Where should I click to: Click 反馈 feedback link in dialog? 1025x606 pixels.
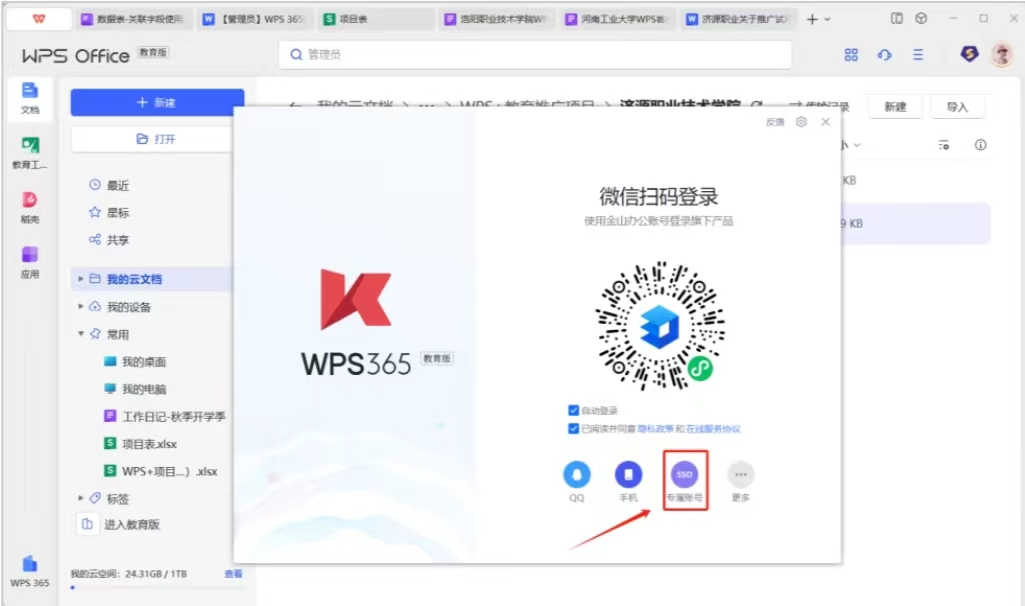(x=775, y=122)
